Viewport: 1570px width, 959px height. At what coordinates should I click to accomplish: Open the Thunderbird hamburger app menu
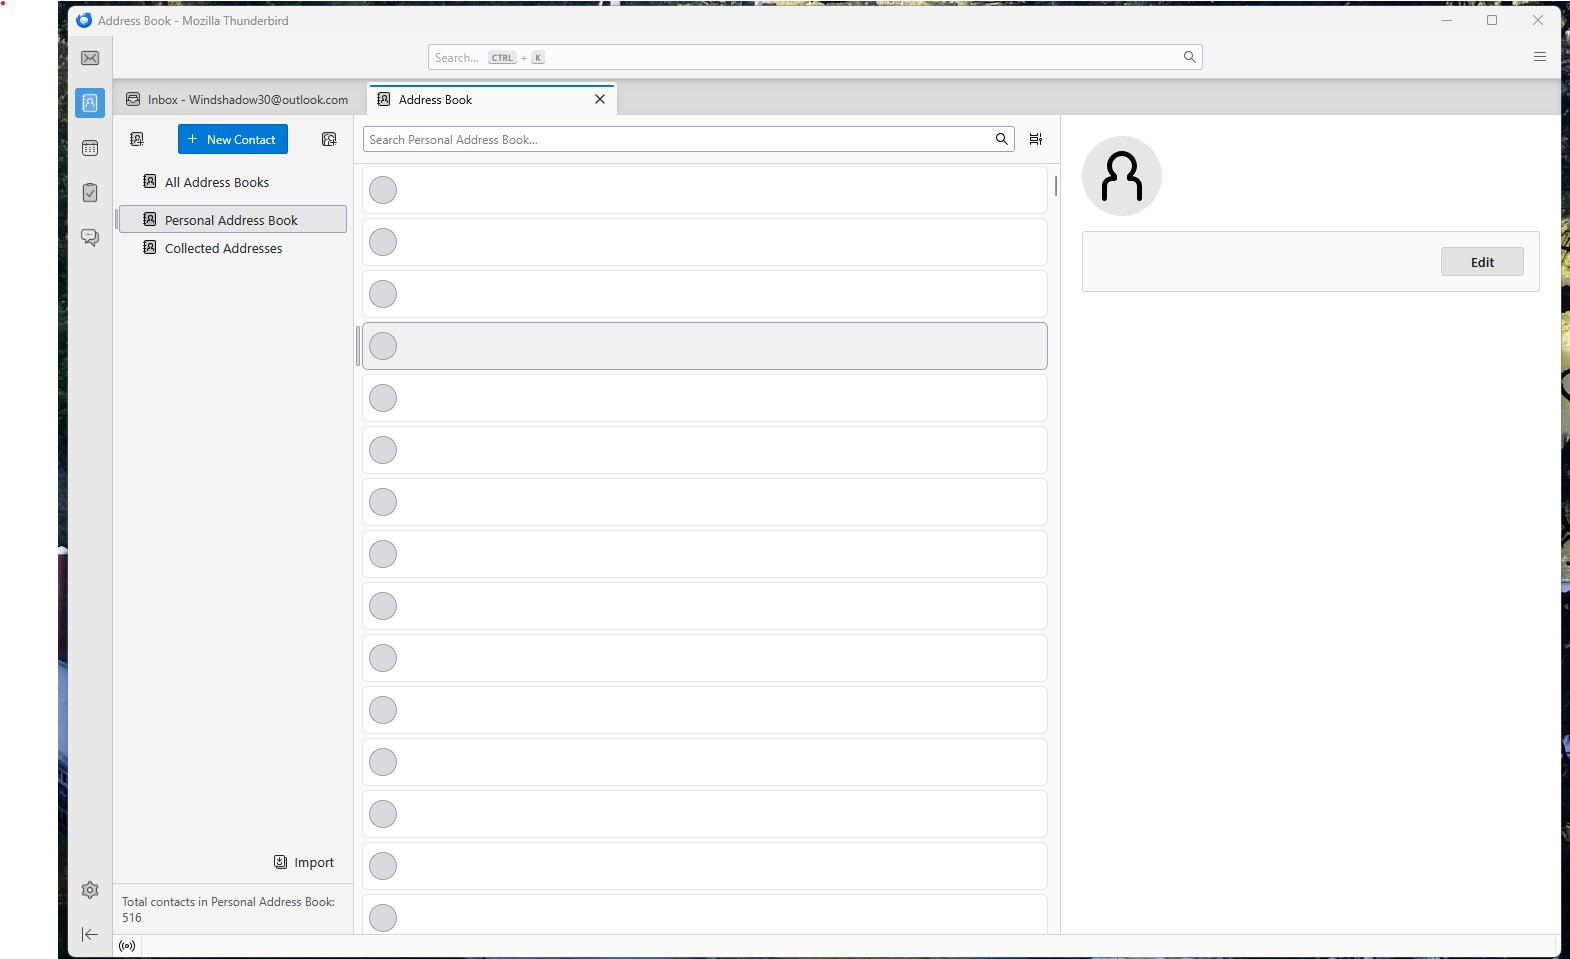coord(1540,57)
